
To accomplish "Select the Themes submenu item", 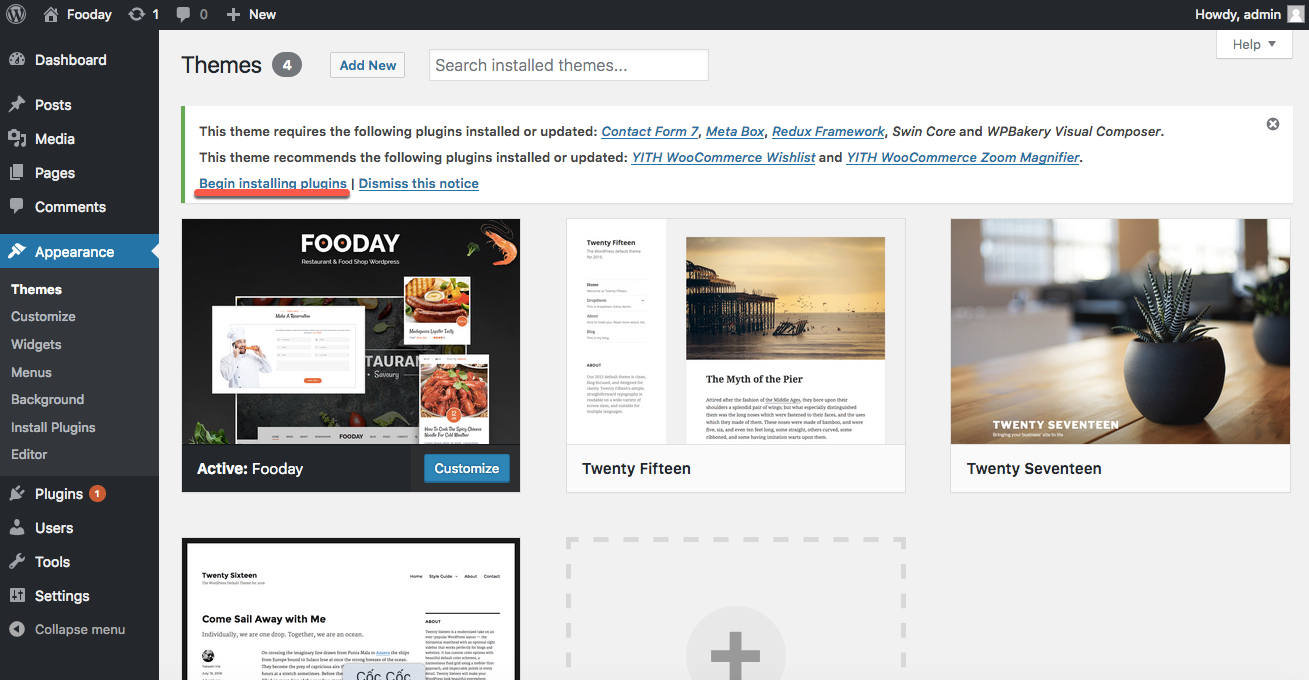I will pos(37,289).
